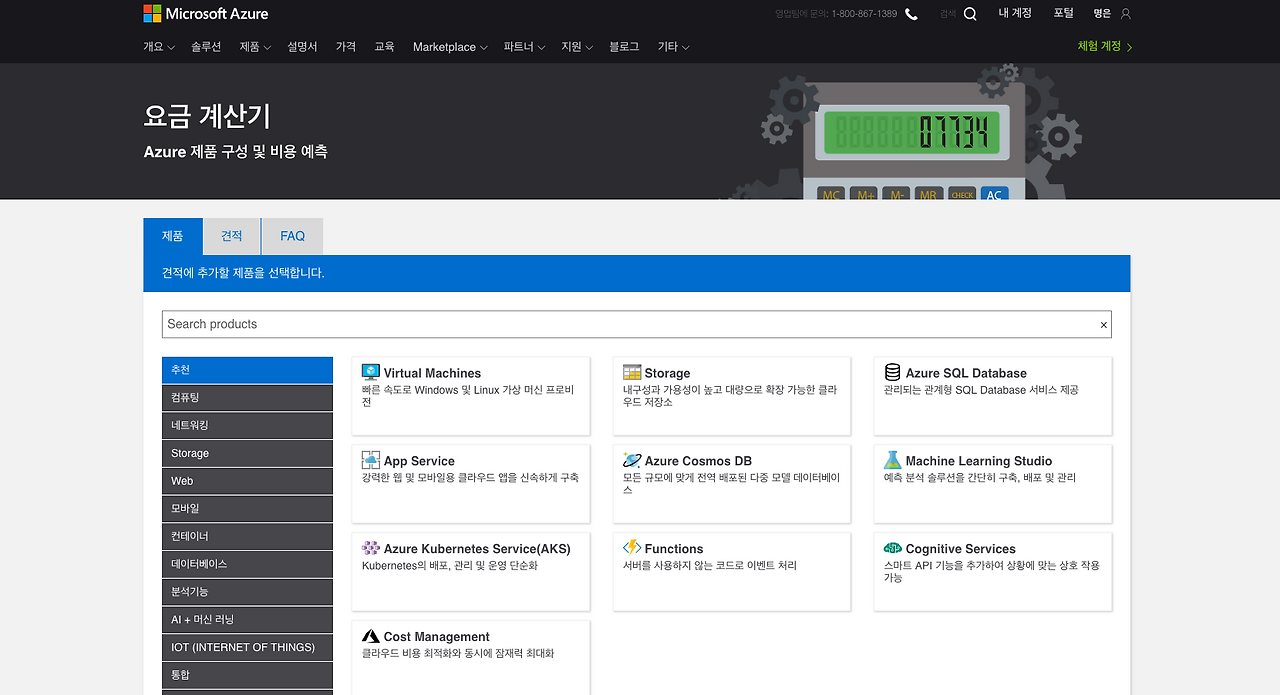The image size is (1280, 695).
Task: Expand the 제품 navigation menu
Action: click(x=256, y=47)
